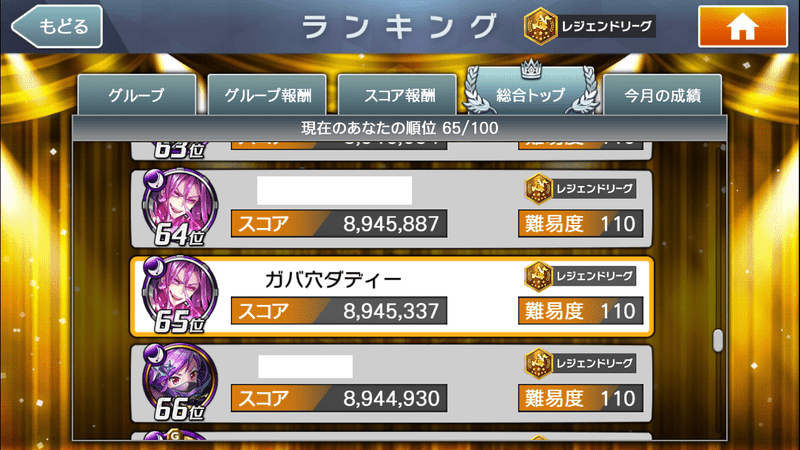This screenshot has height=450, width=800.
Task: Open the グループ報酬 tab
Action: point(267,95)
